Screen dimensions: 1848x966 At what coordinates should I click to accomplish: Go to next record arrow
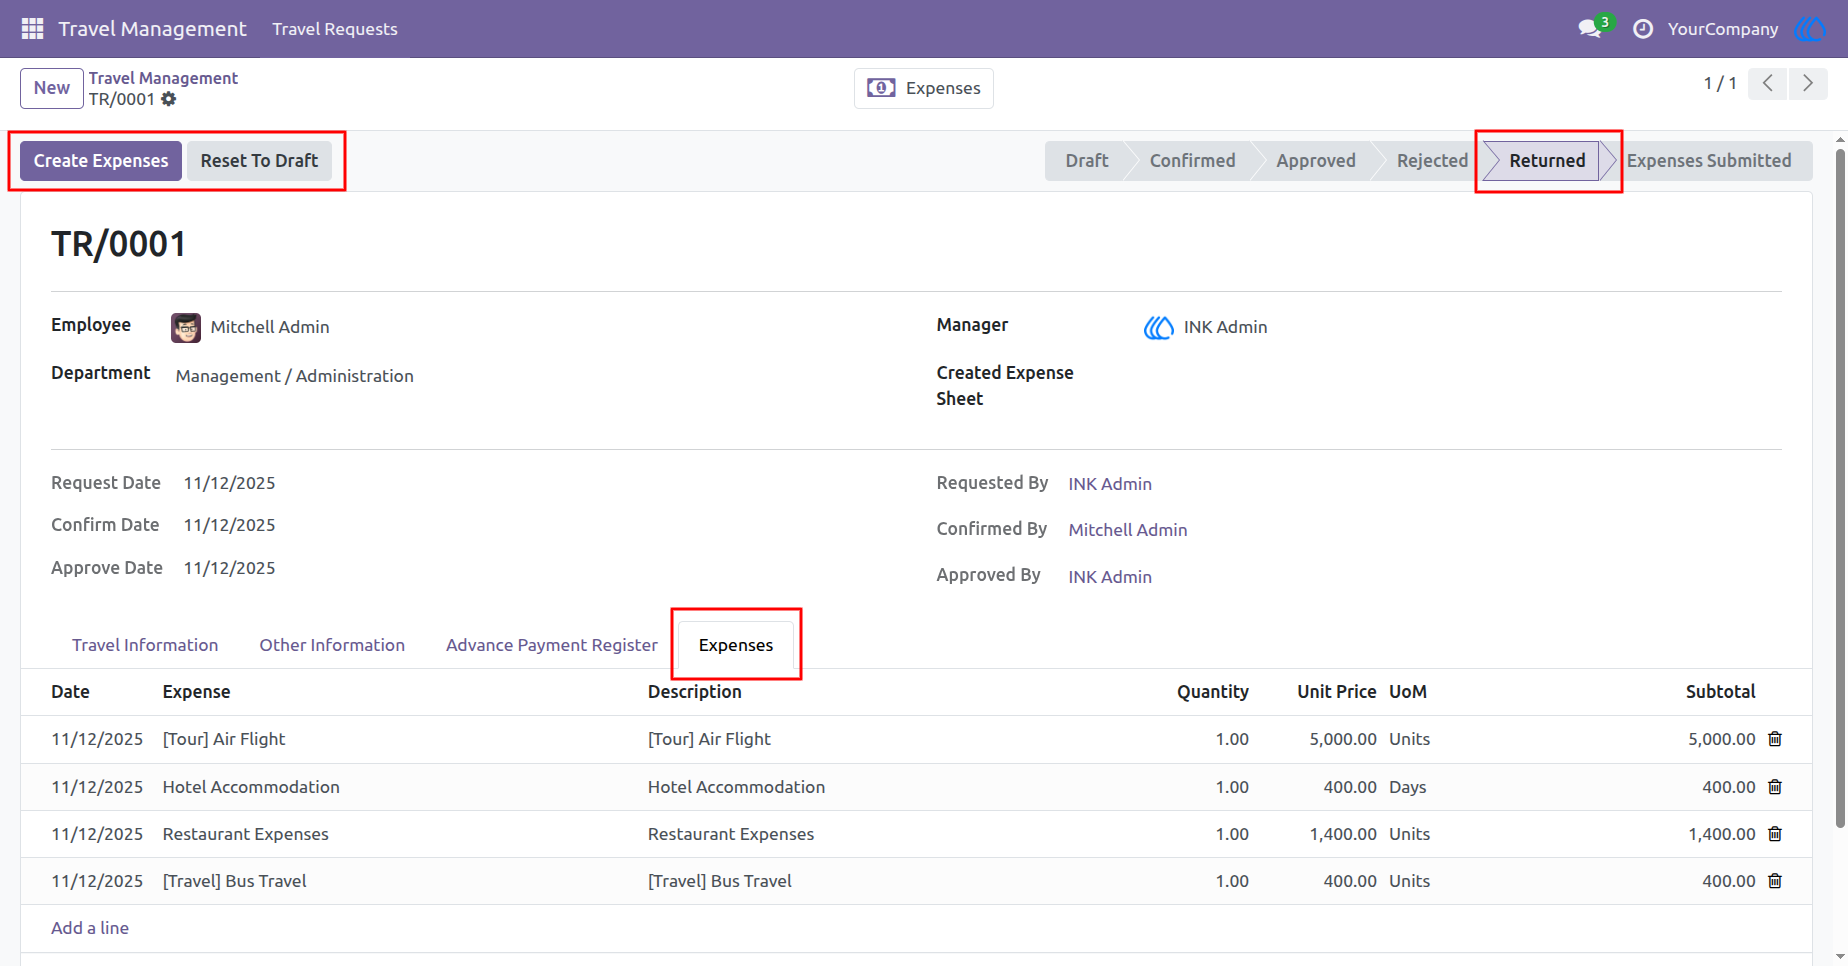click(x=1808, y=83)
